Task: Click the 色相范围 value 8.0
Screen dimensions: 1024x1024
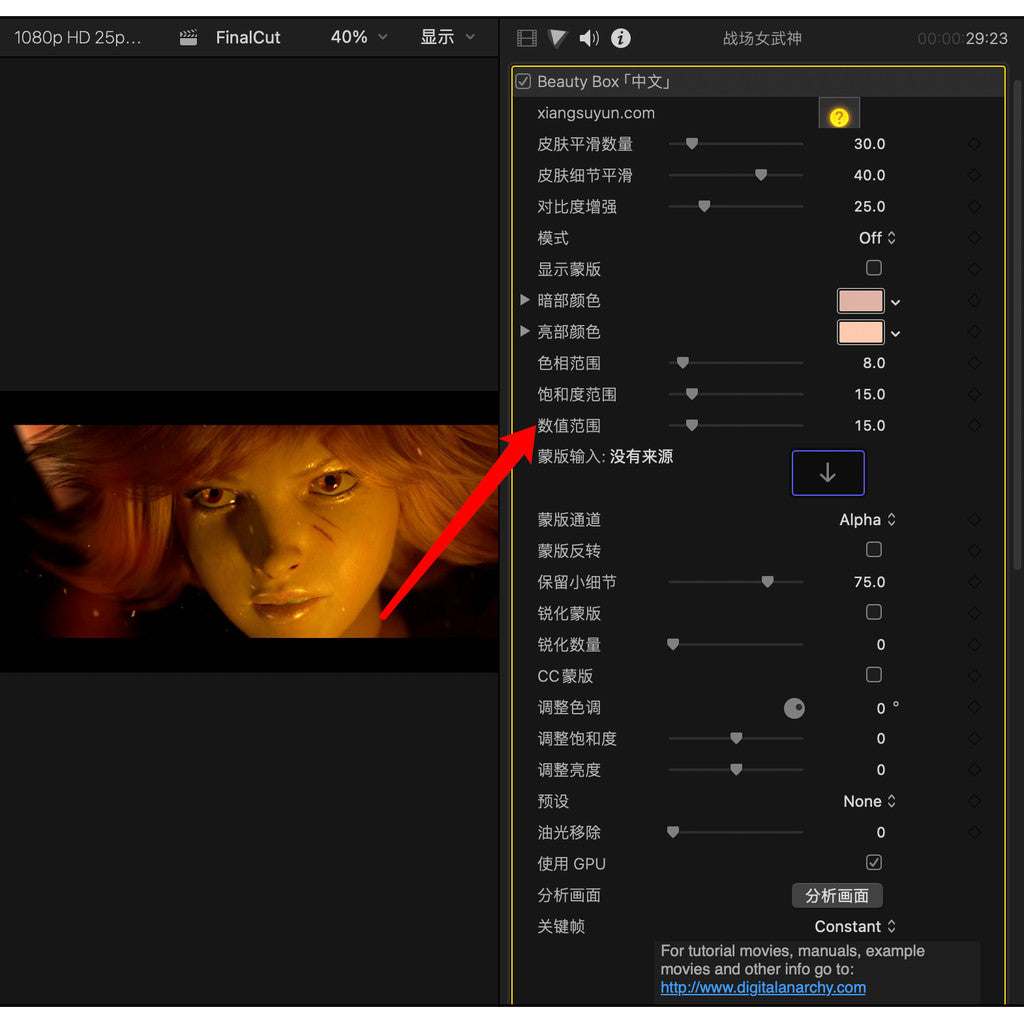Action: pyautogui.click(x=874, y=363)
